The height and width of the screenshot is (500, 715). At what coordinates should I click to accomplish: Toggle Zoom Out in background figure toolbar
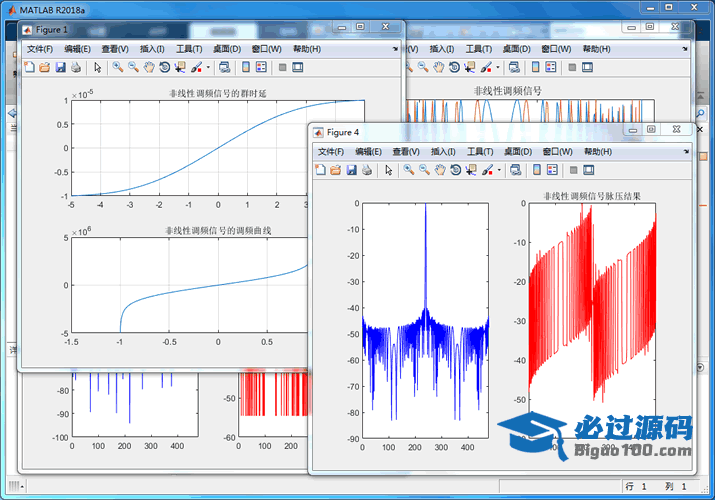pos(423,67)
